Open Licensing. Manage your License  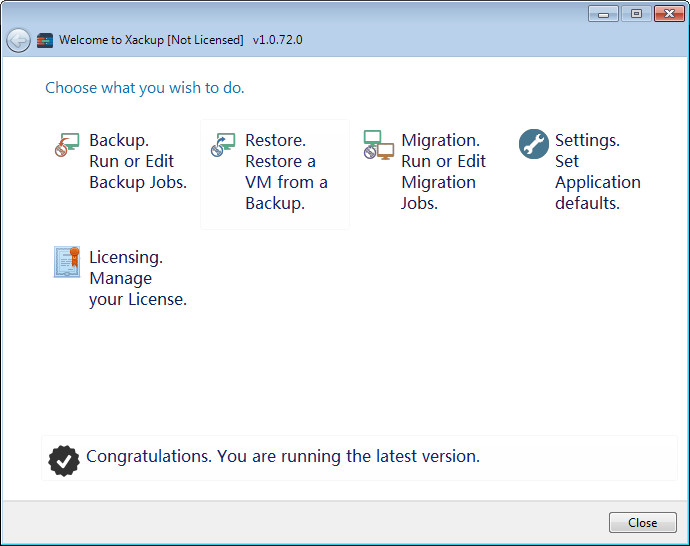click(x=137, y=278)
